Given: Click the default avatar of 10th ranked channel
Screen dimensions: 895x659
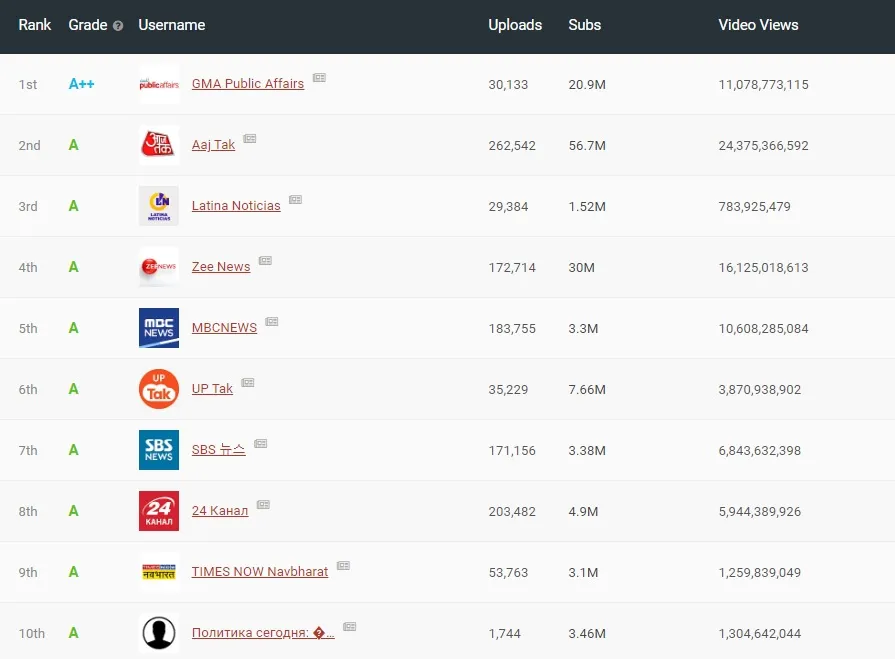Looking at the screenshot, I should tap(159, 633).
